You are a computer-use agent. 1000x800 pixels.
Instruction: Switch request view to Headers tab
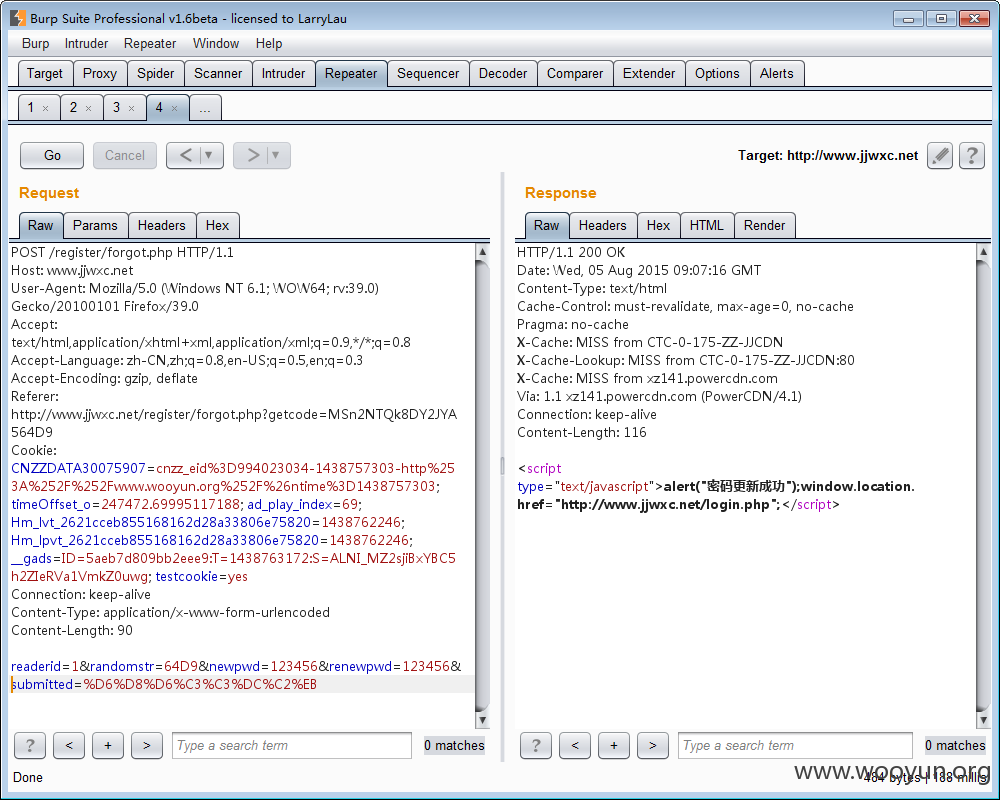161,225
